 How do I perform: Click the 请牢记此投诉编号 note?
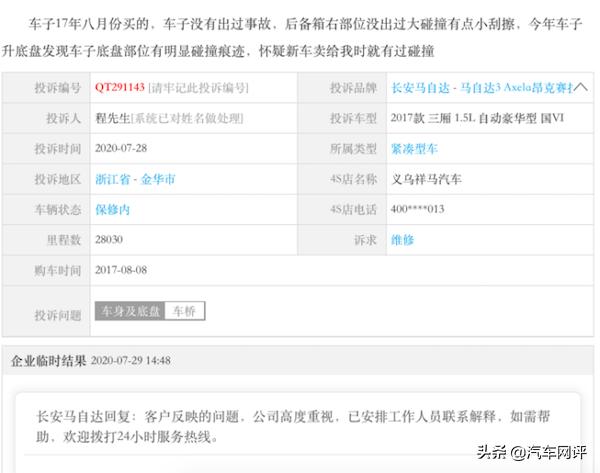pos(198,88)
